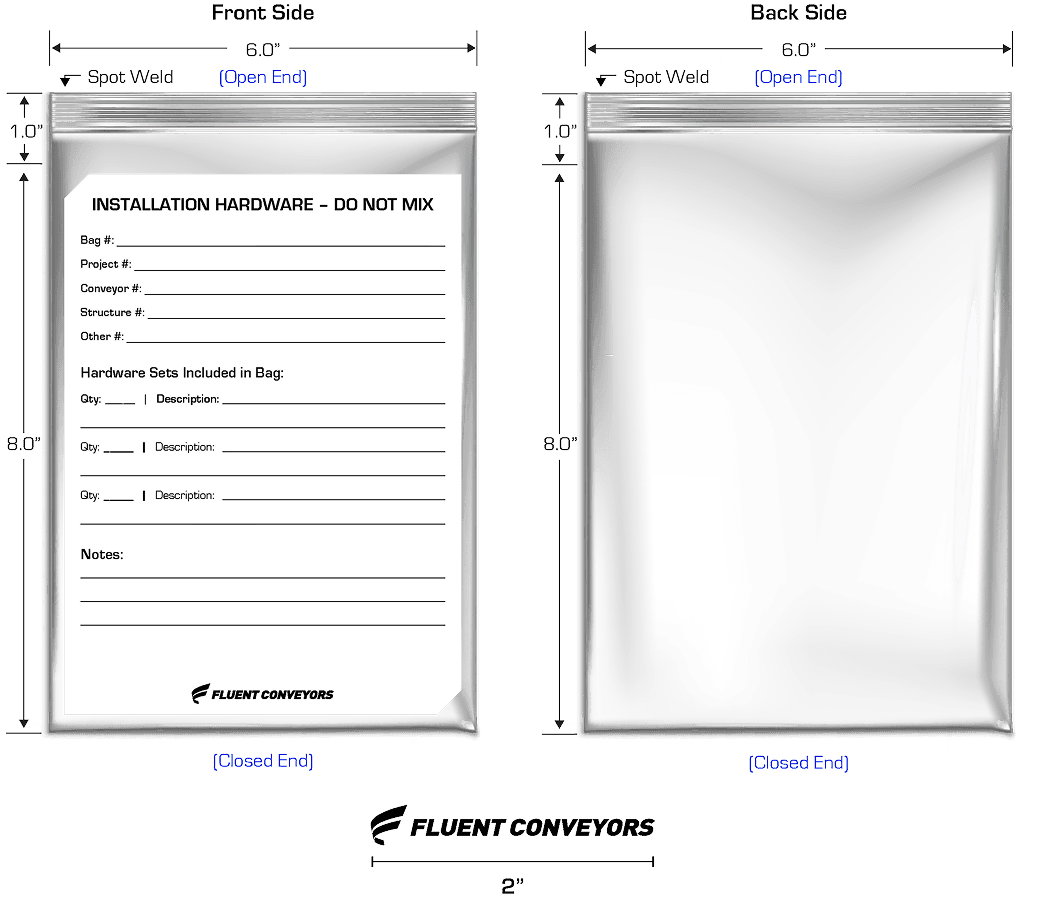Click the back side 8.0" height dimension
Image resolution: width=1058 pixels, height=900 pixels.
pos(561,444)
